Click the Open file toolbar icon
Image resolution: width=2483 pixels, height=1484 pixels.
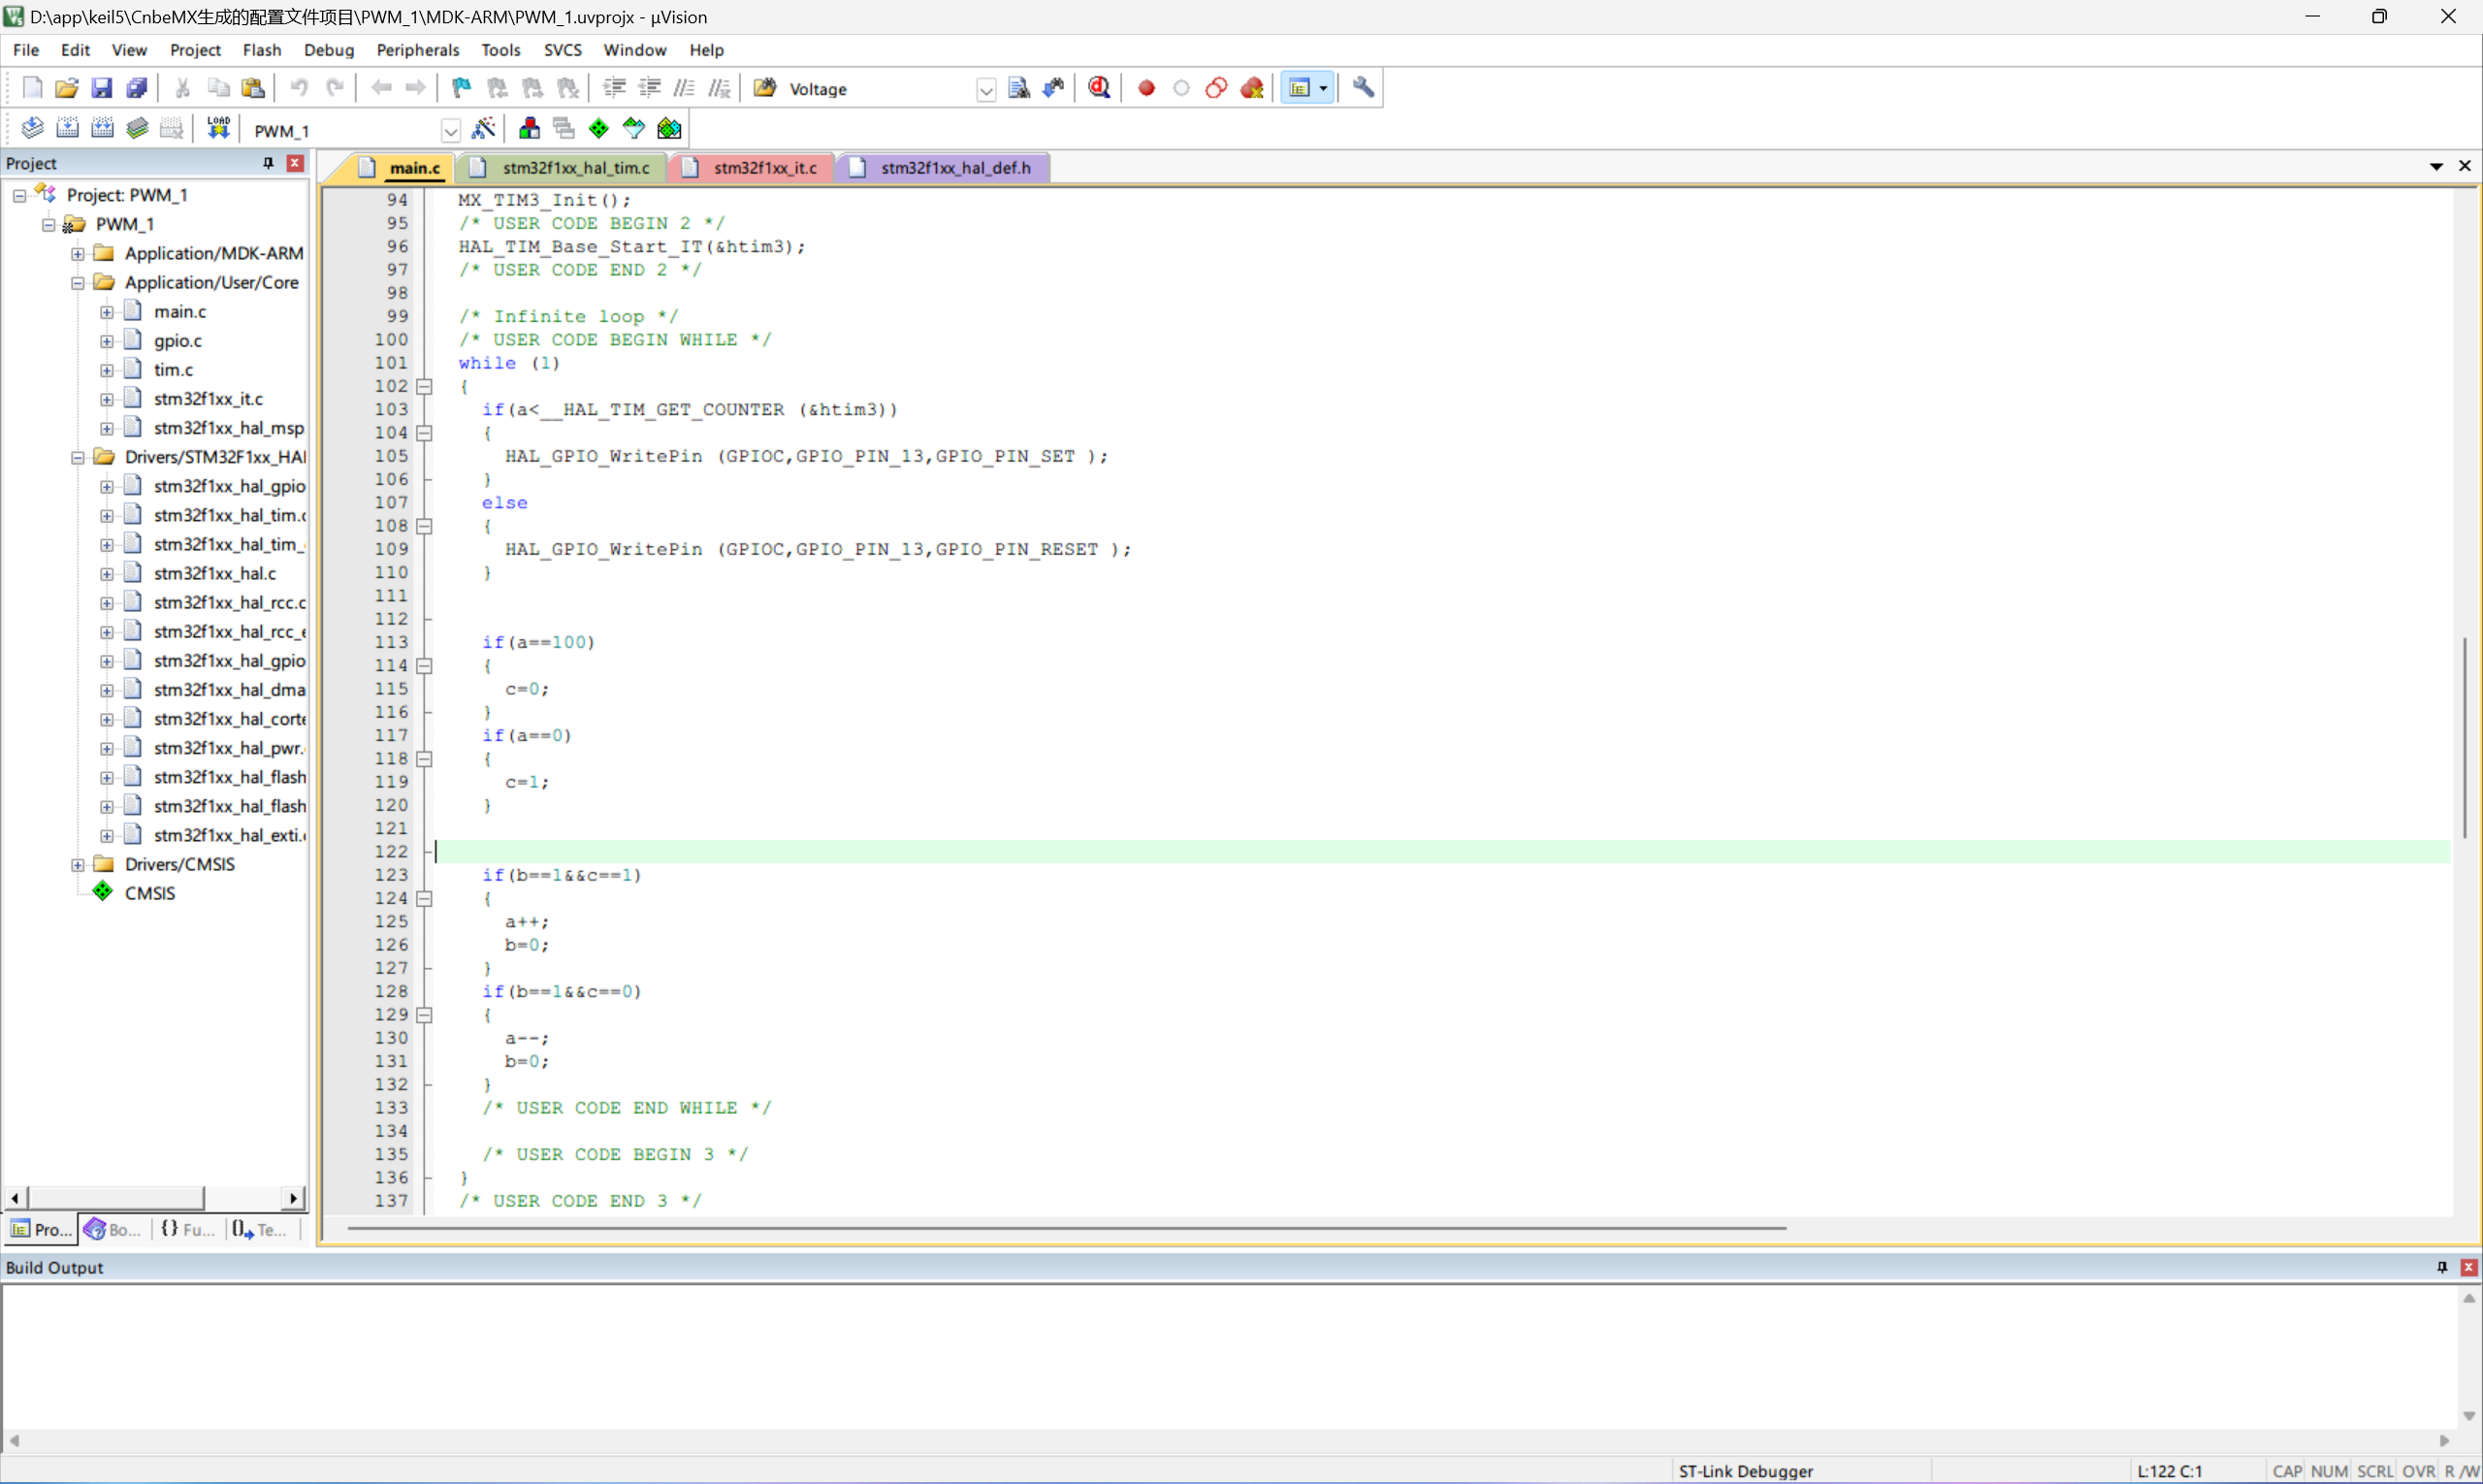(67, 88)
